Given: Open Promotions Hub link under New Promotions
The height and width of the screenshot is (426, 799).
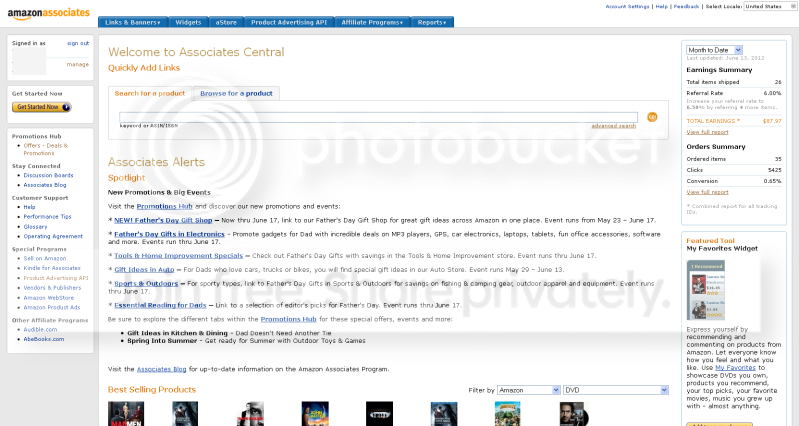Looking at the screenshot, I should coord(165,206).
